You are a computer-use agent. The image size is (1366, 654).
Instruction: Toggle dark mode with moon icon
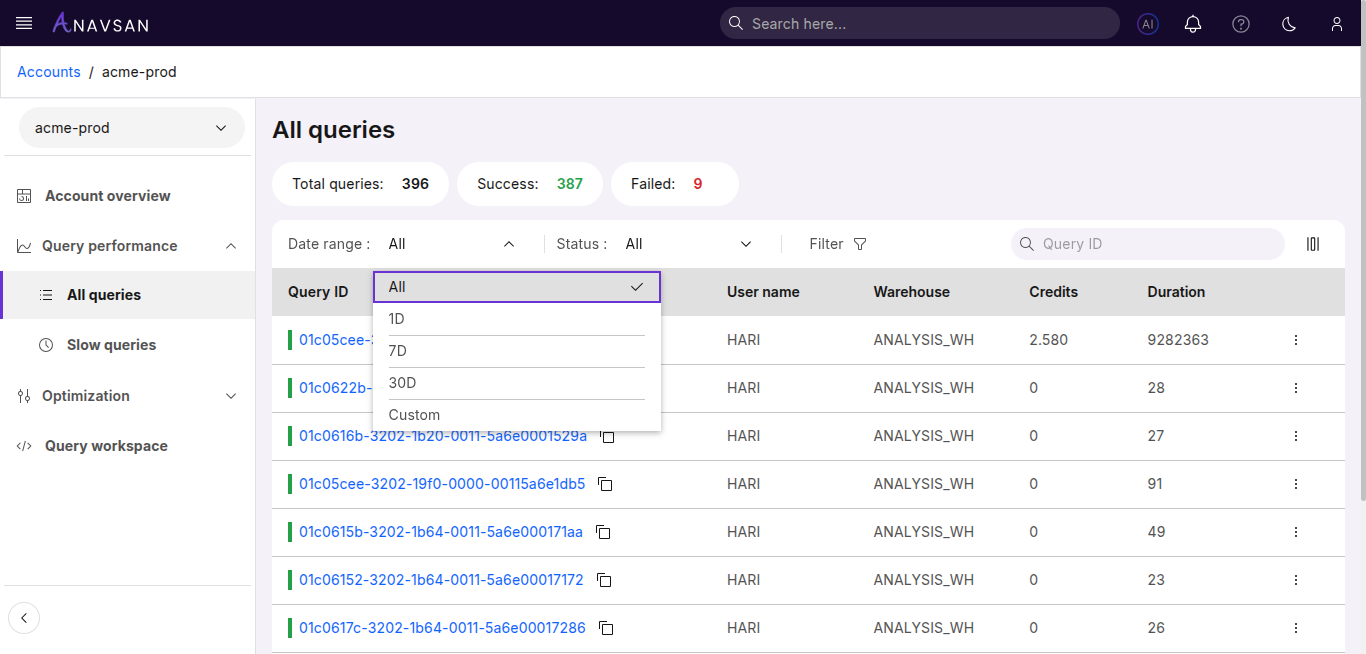[x=1289, y=24]
